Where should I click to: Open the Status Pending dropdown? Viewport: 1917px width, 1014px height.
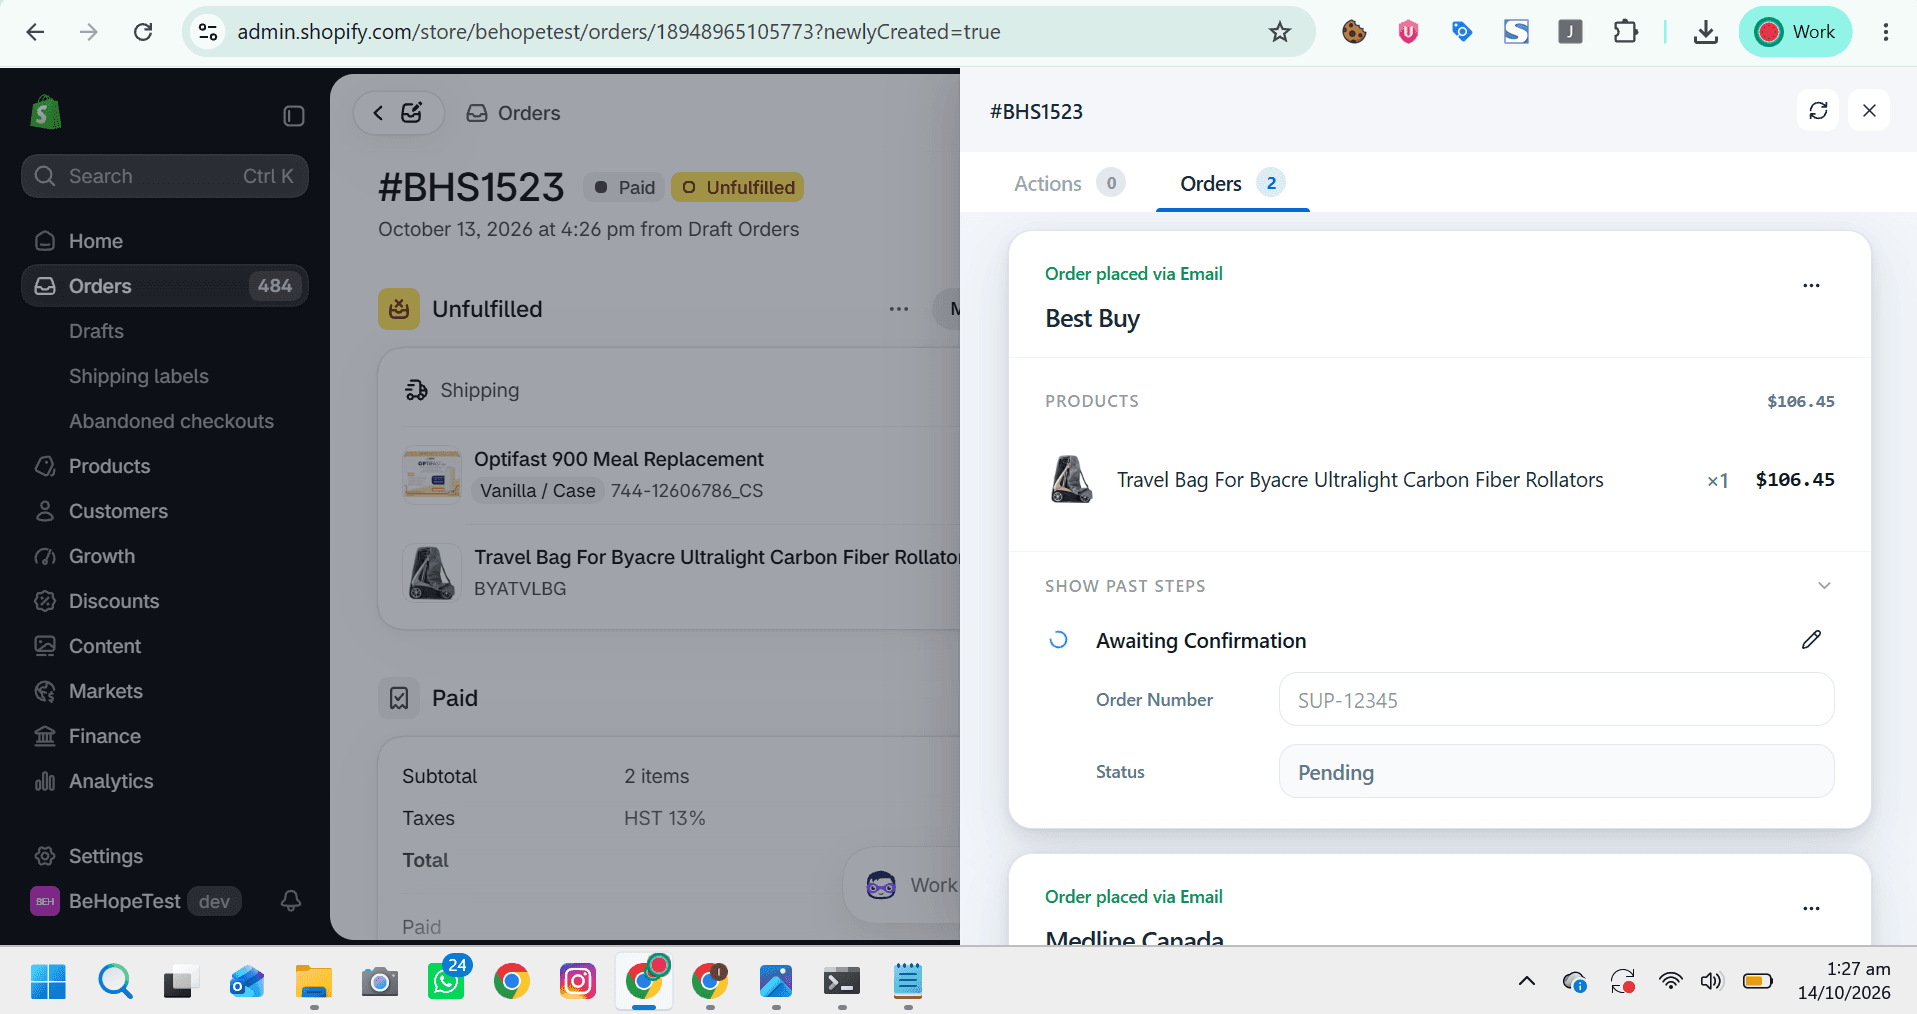1556,772
